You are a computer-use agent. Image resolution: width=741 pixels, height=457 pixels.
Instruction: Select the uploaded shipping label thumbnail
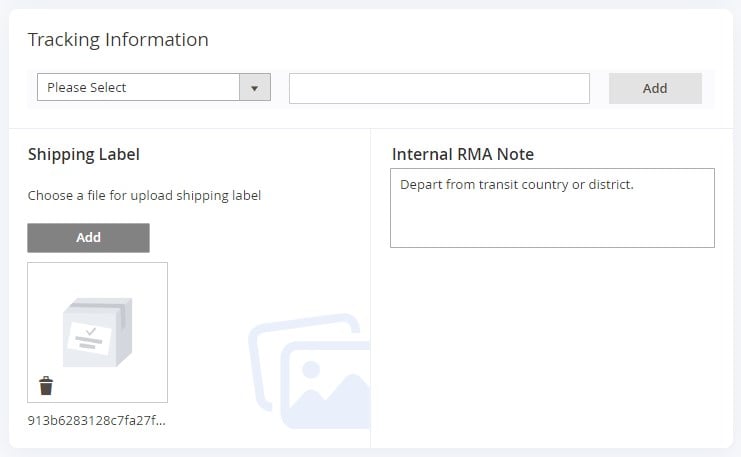pyautogui.click(x=97, y=332)
